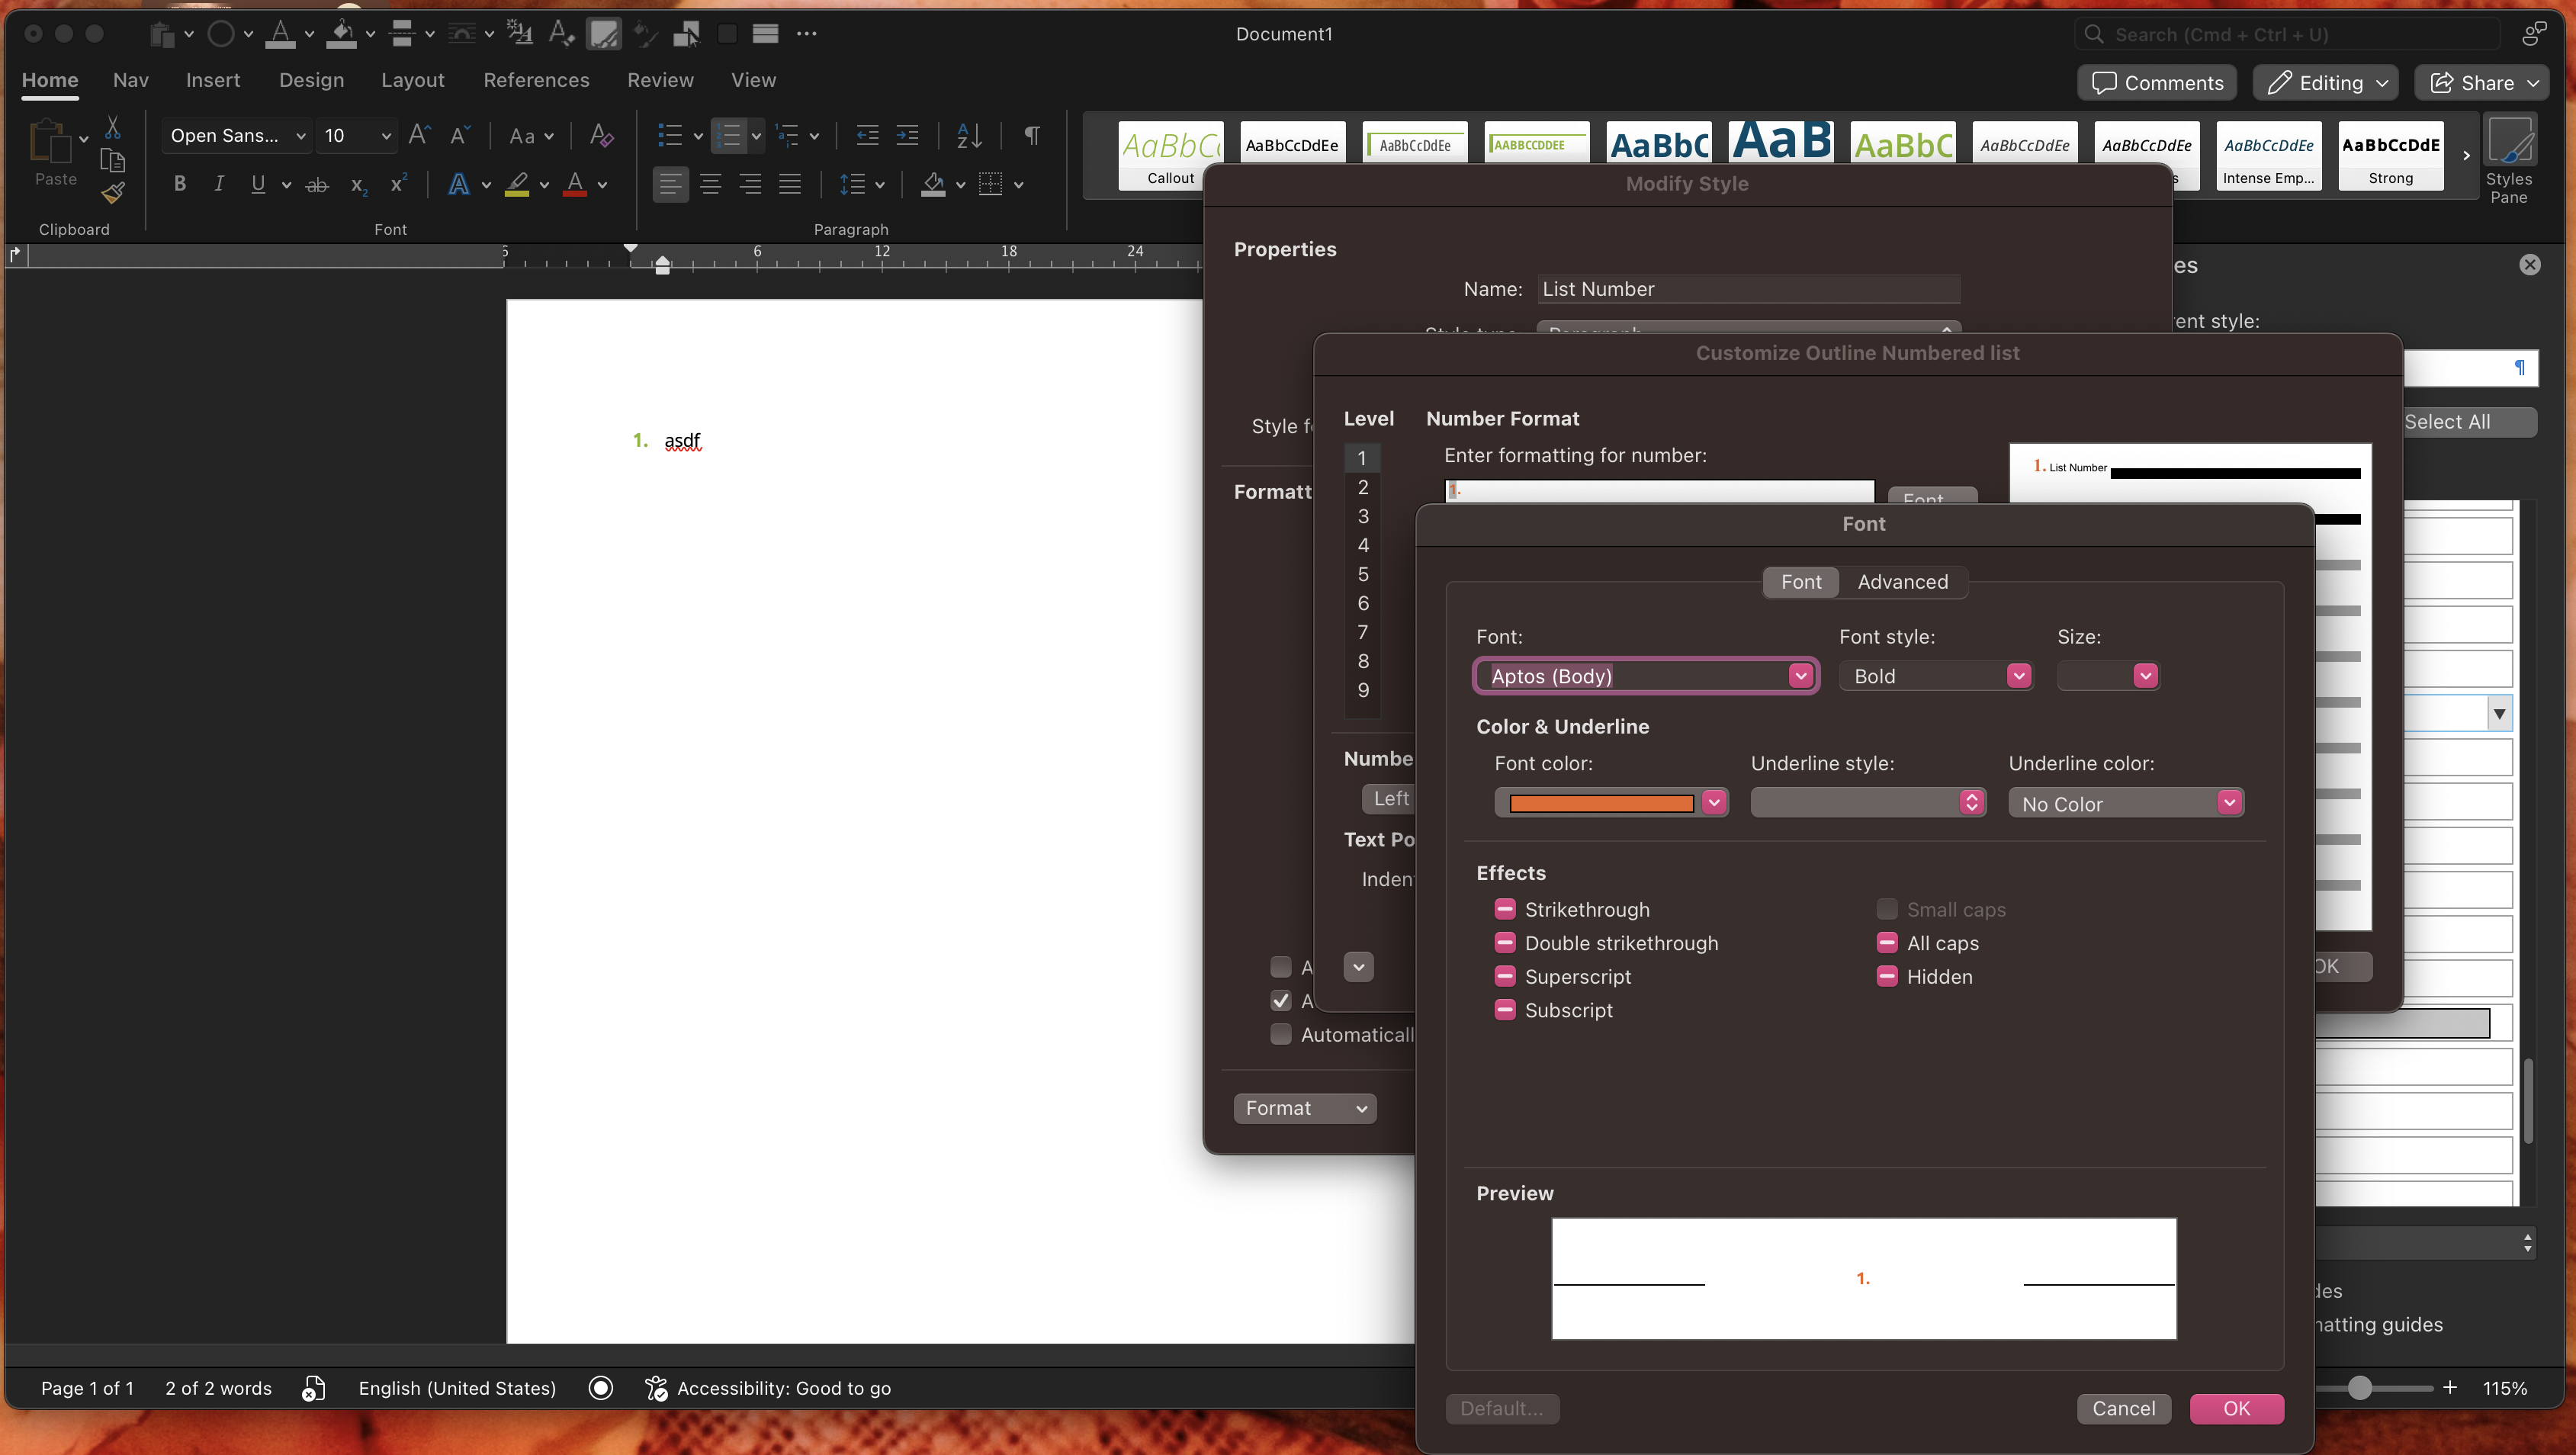Open the Design ribbon tab
This screenshot has height=1455, width=2576.
pyautogui.click(x=311, y=80)
